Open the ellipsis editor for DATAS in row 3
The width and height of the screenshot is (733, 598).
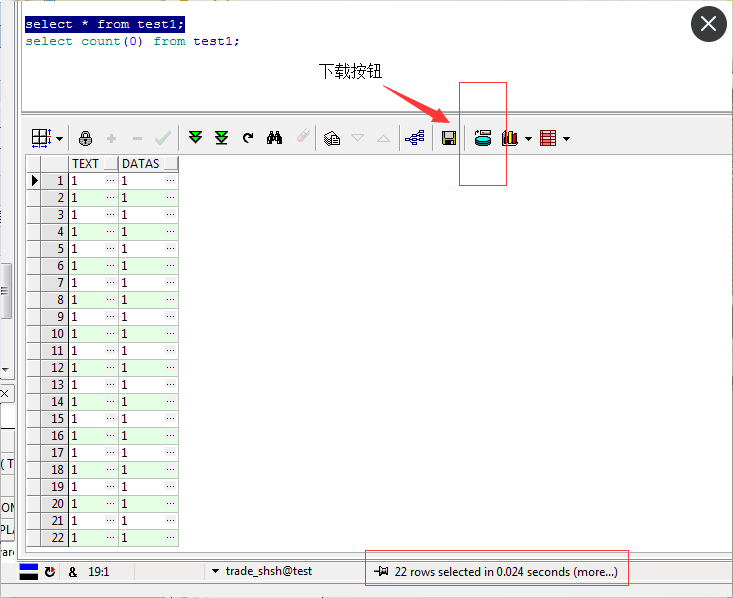[171, 214]
